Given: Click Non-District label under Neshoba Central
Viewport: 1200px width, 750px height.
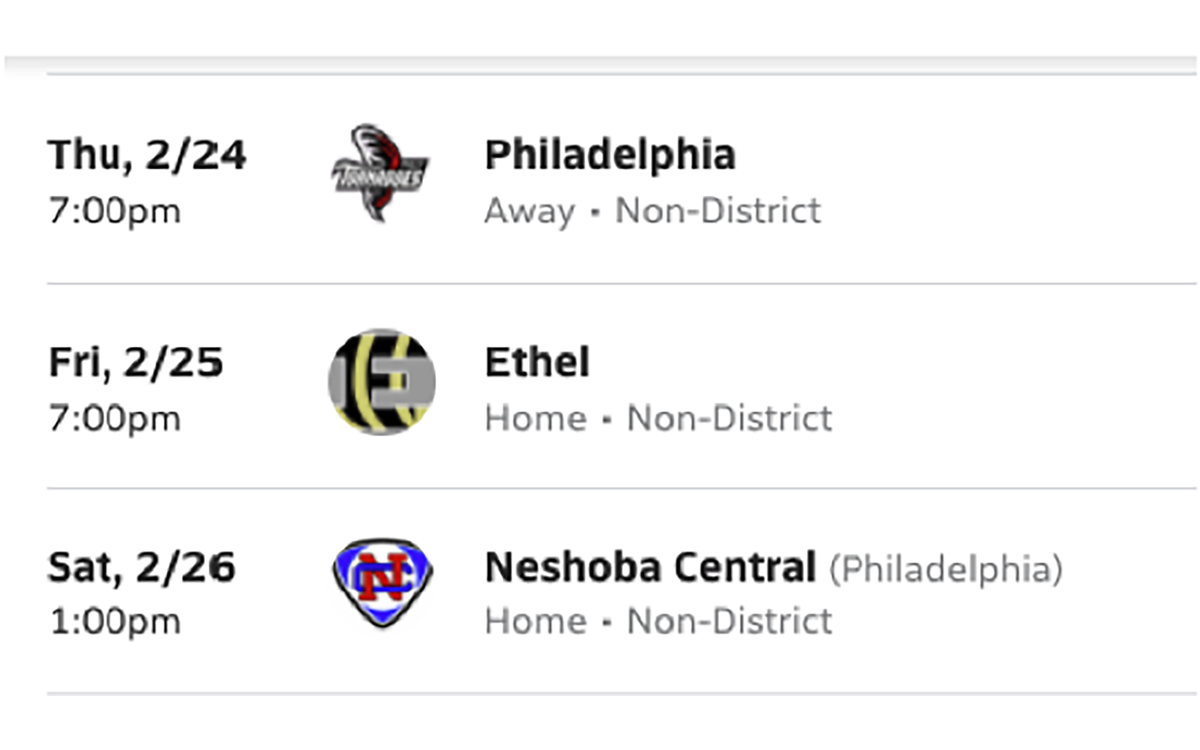Looking at the screenshot, I should (729, 621).
